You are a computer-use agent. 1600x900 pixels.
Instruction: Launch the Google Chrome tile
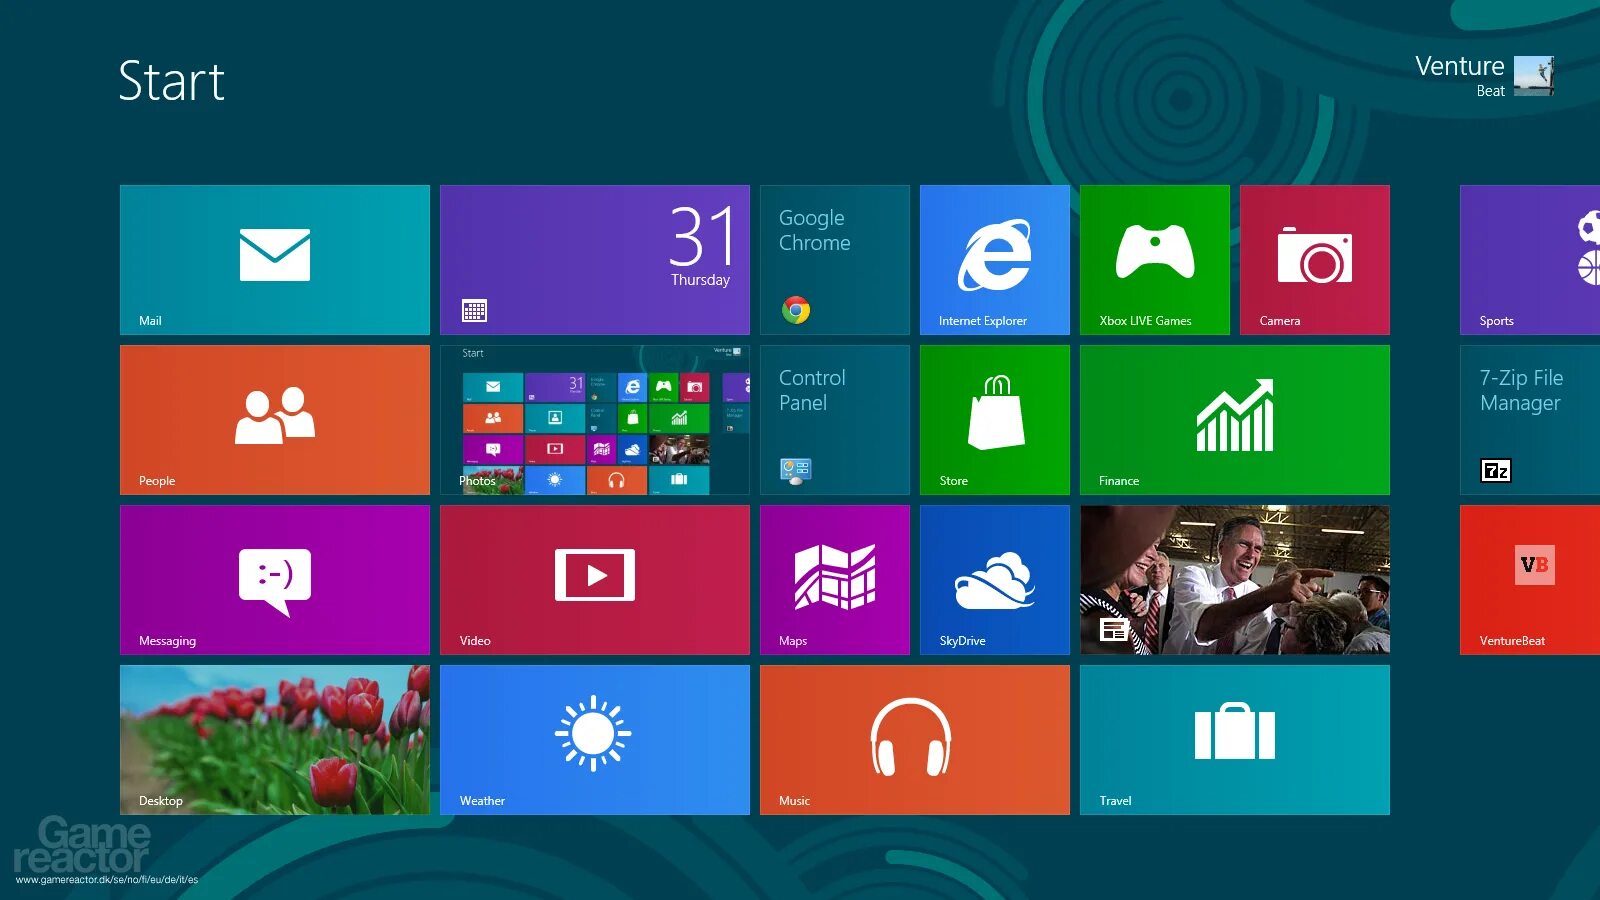pos(835,260)
